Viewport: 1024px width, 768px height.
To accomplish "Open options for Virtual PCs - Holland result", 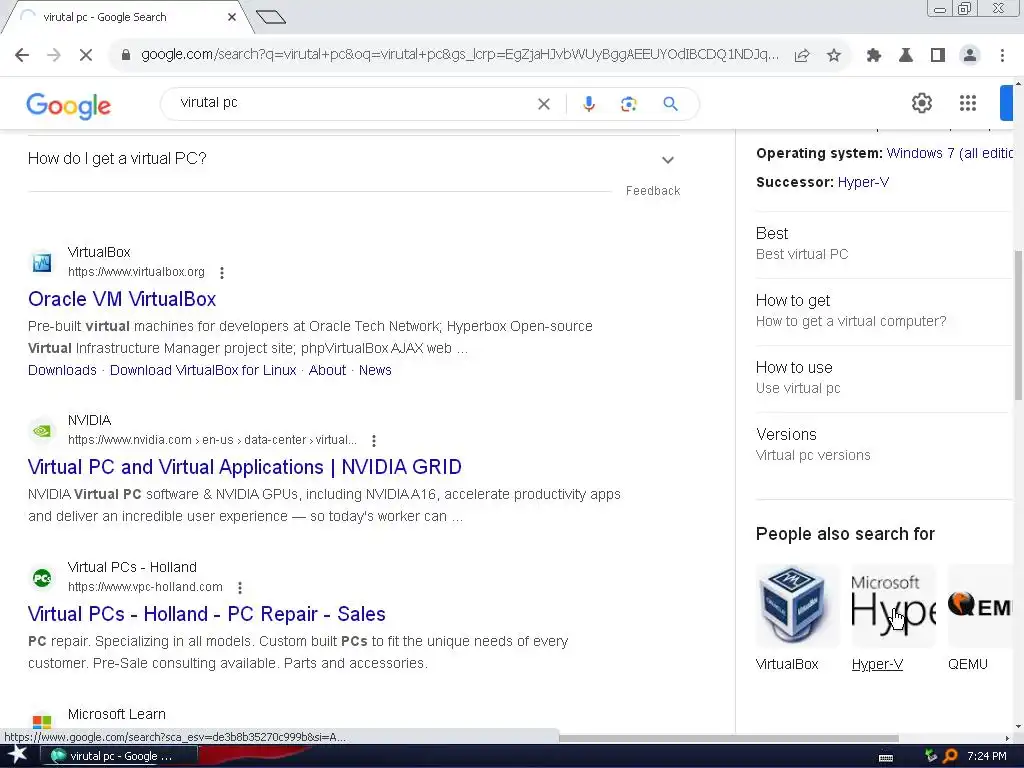I will click(240, 588).
